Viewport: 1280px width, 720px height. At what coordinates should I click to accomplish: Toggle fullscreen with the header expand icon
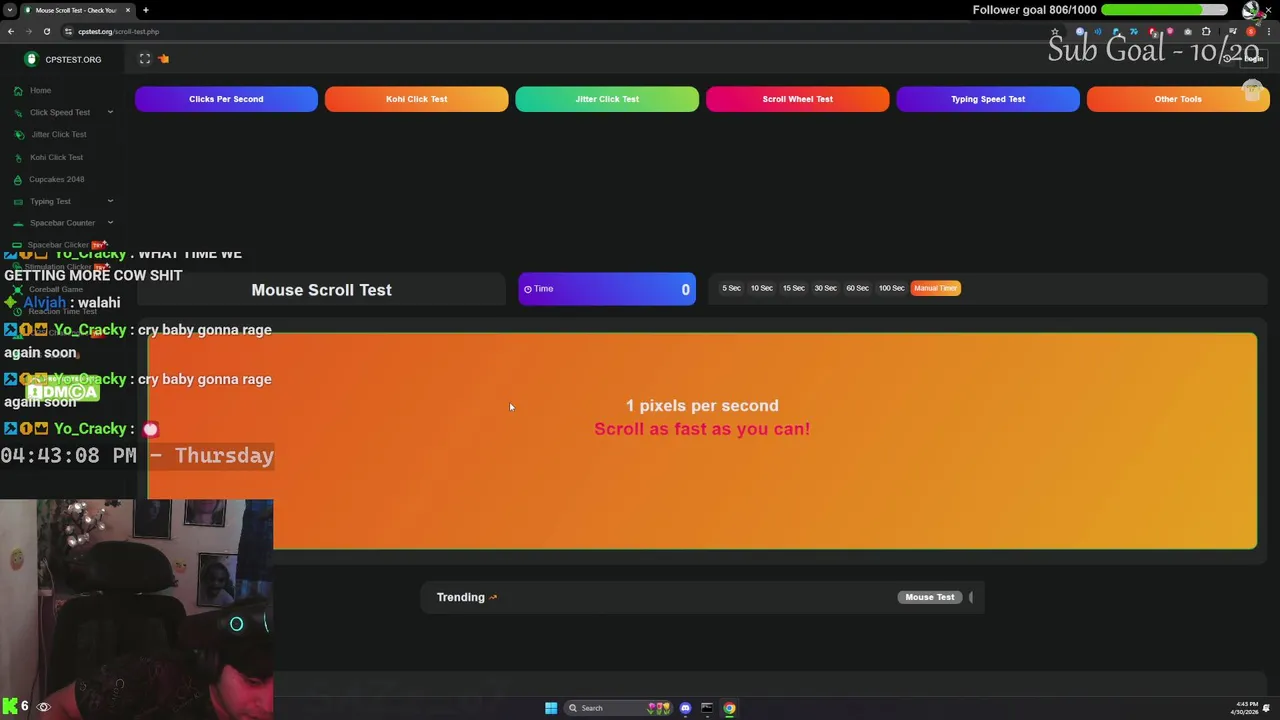coord(145,59)
